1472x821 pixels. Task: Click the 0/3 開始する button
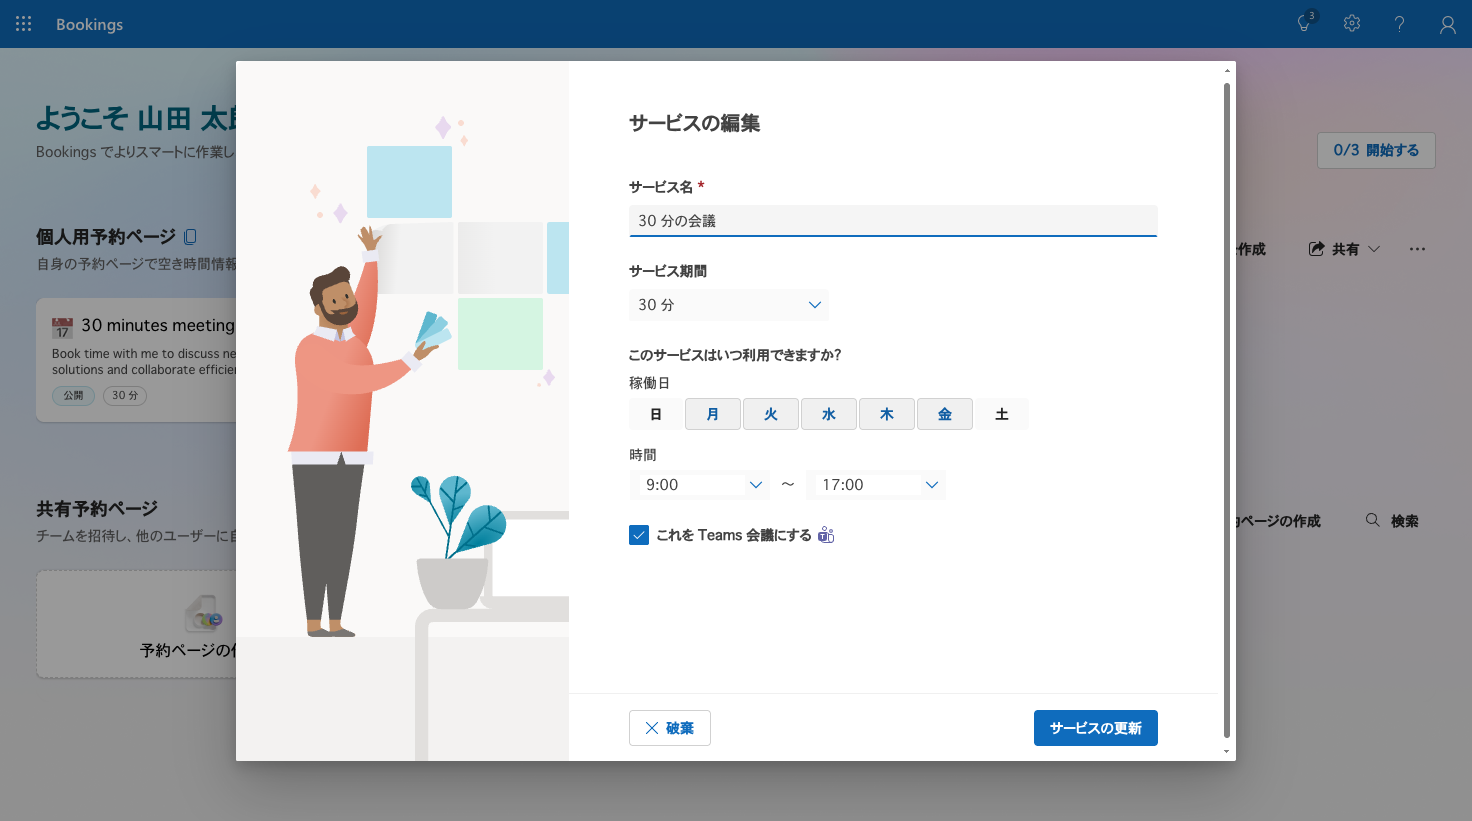1376,150
